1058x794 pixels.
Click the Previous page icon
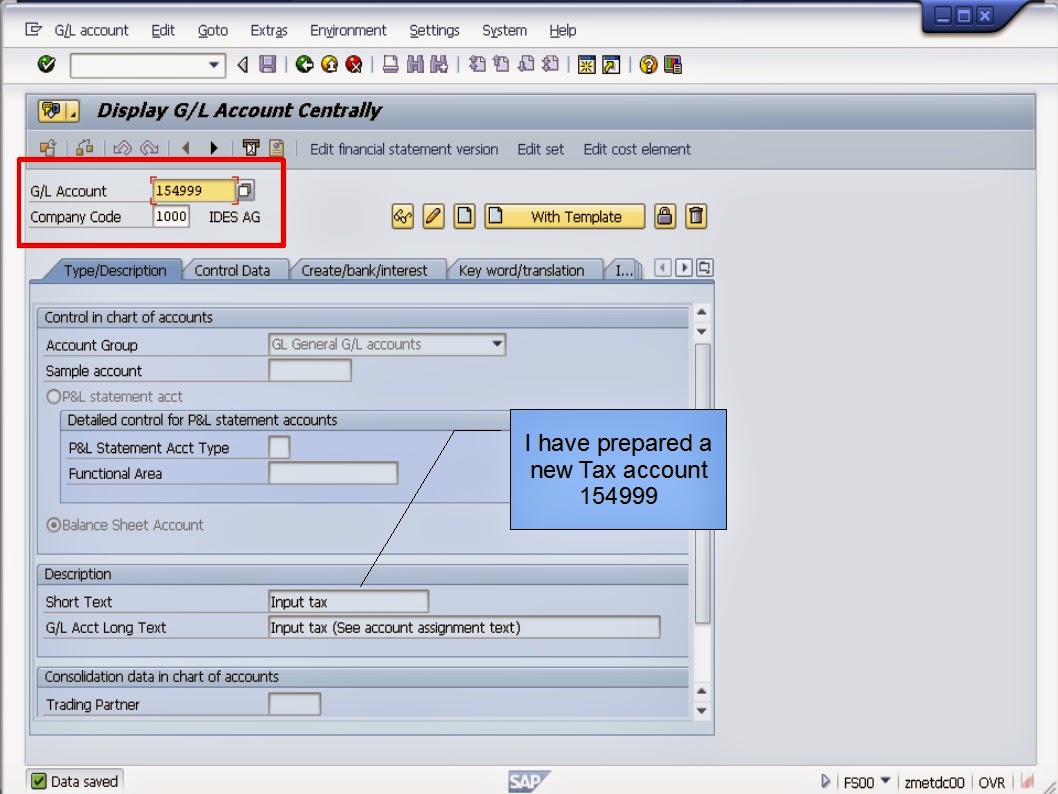(x=501, y=65)
